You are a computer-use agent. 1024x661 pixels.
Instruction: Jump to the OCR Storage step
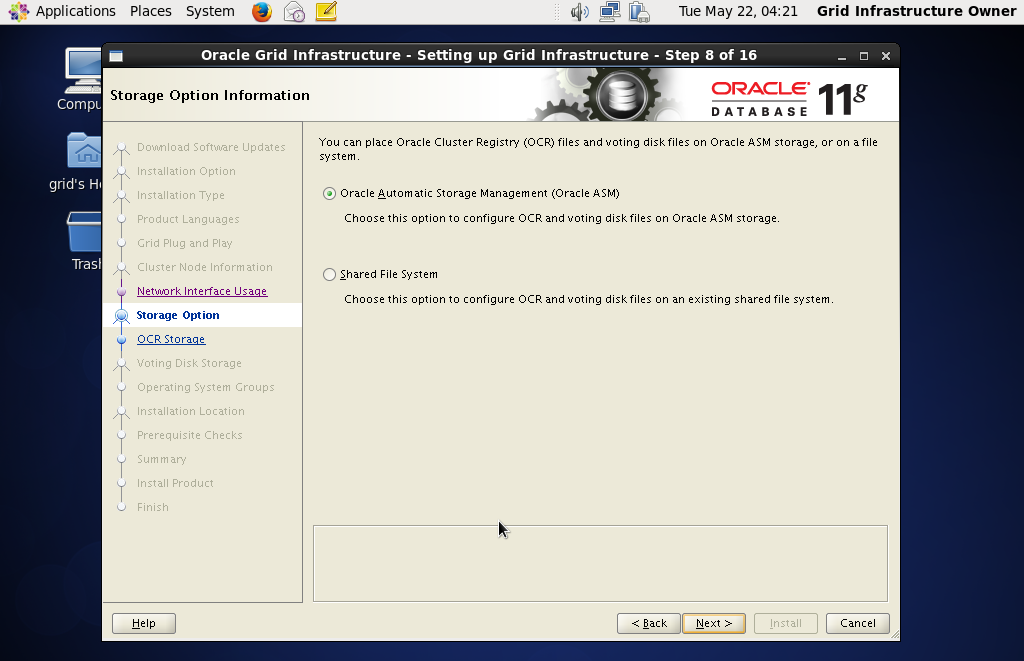coord(170,339)
